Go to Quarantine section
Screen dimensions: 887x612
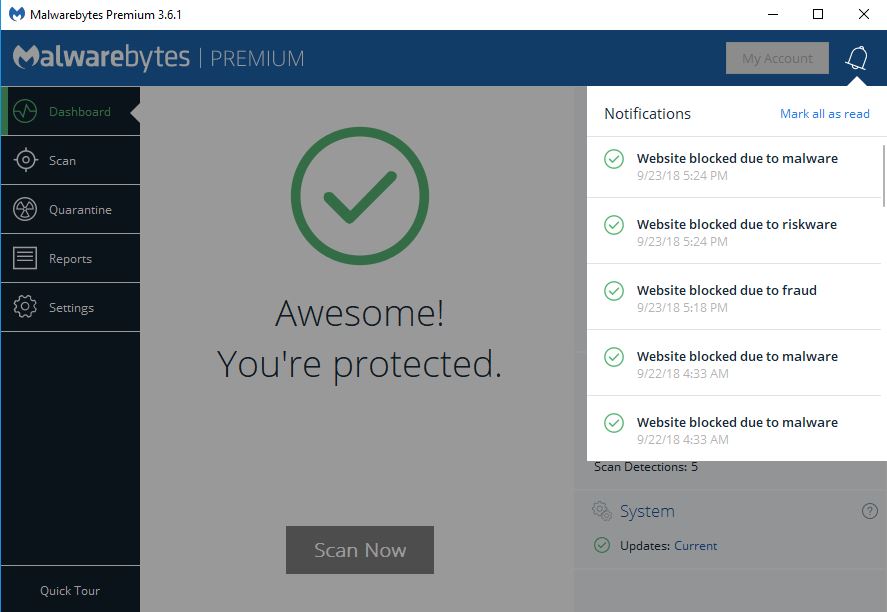71,209
